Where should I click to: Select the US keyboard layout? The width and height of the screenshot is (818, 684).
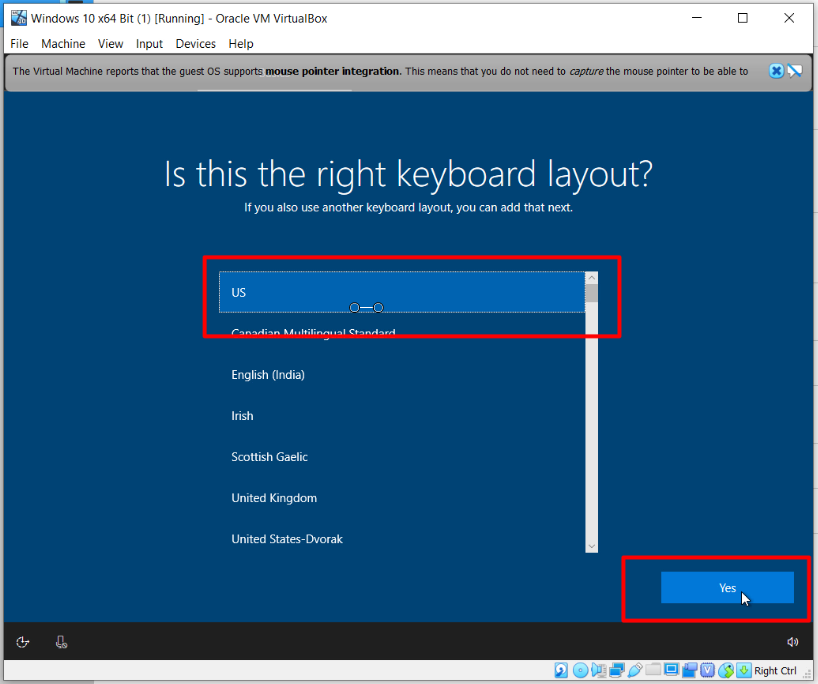pos(400,292)
